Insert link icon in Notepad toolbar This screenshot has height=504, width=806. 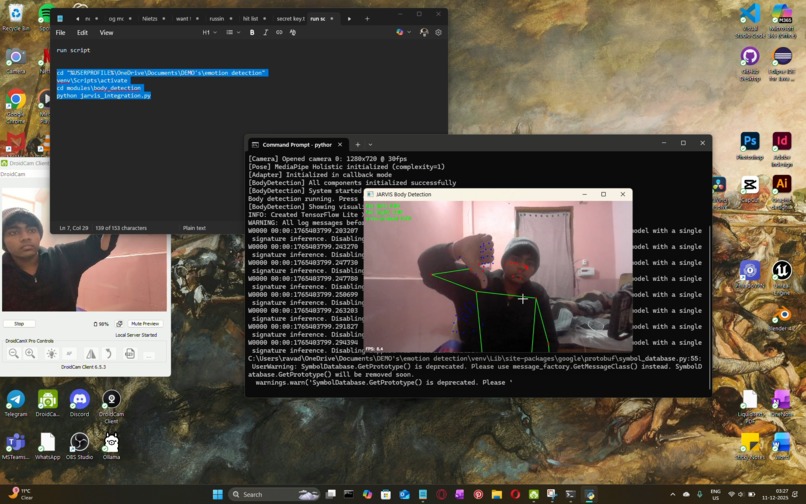[x=279, y=32]
